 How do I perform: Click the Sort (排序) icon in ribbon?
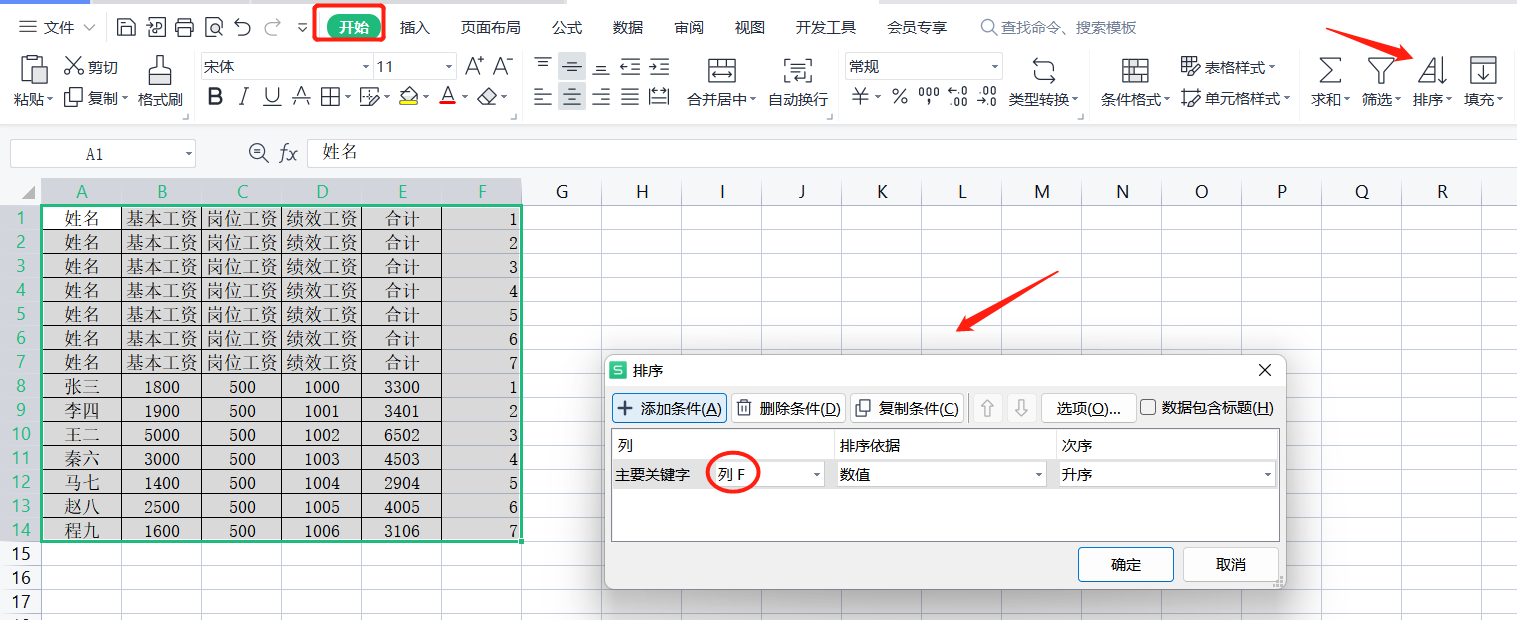[x=1432, y=71]
